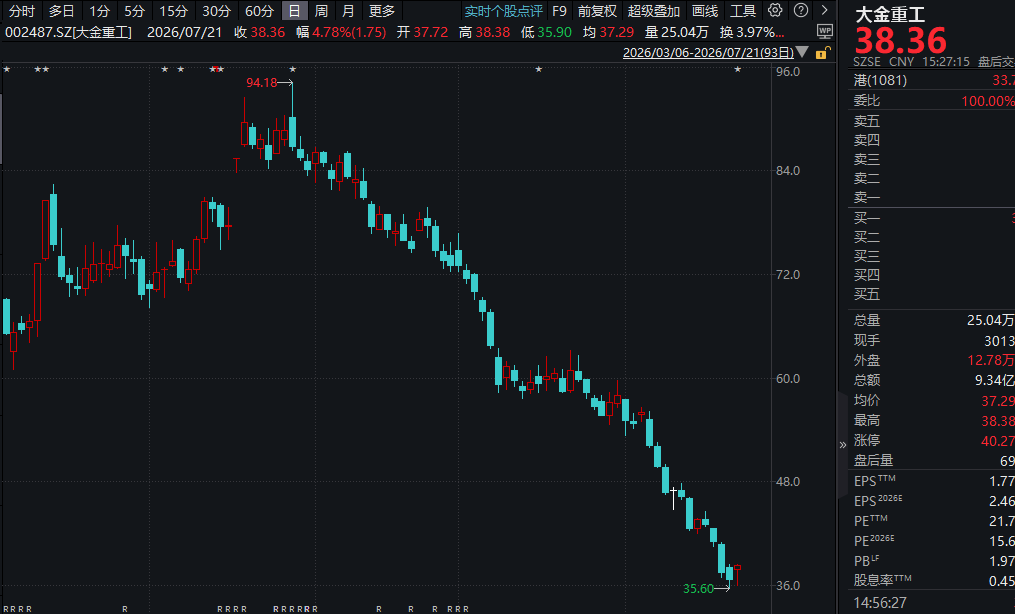Activate 画线 drawing tool
The image size is (1015, 614).
click(x=705, y=11)
